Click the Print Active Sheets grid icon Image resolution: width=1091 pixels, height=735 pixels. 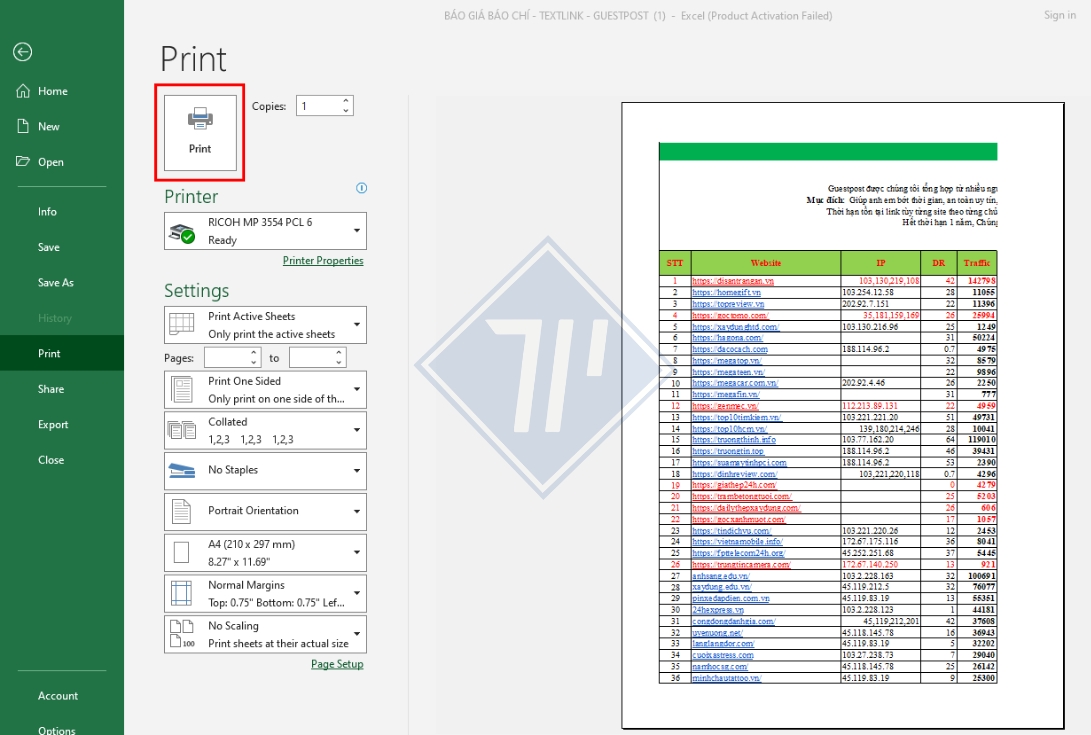(182, 324)
